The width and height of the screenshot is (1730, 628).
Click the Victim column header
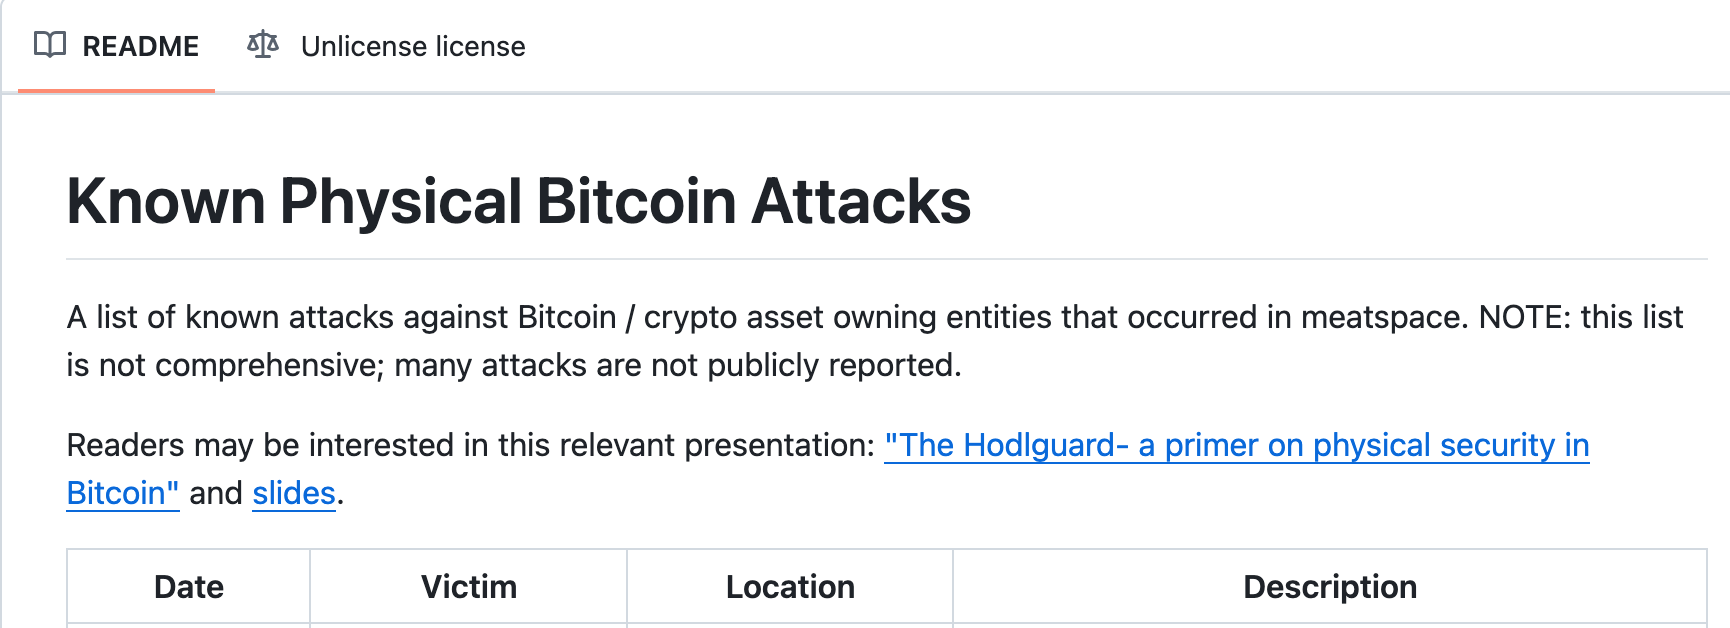[469, 587]
